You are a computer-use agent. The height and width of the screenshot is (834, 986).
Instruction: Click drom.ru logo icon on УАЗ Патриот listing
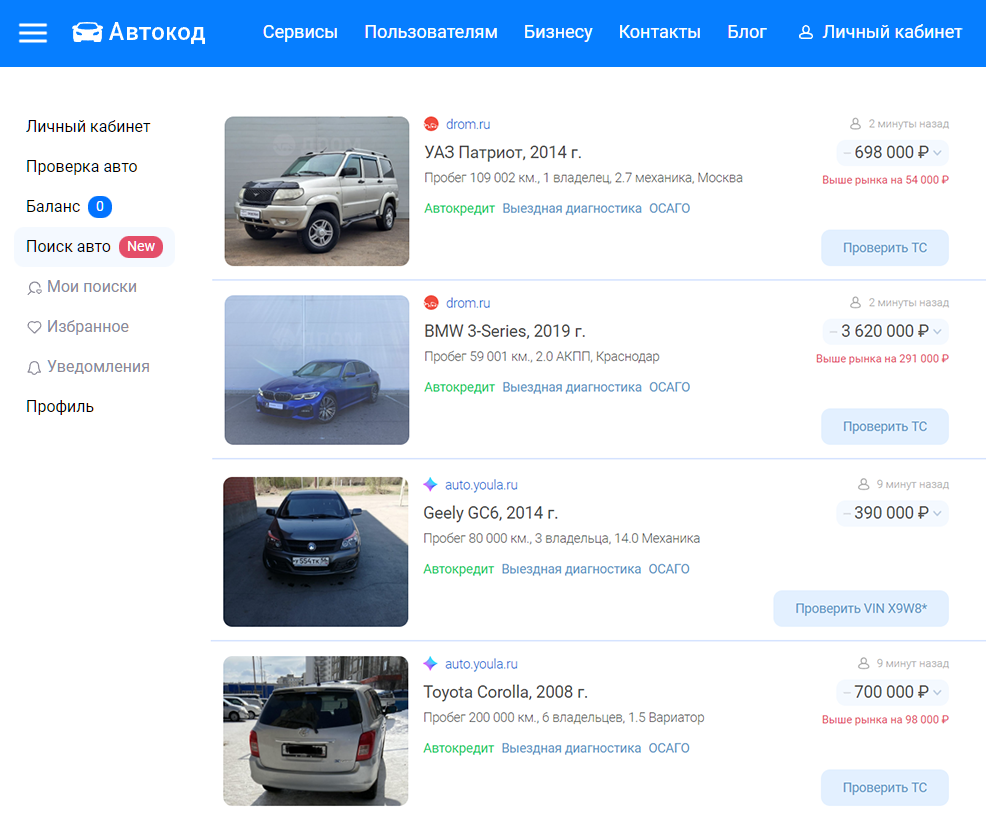431,124
